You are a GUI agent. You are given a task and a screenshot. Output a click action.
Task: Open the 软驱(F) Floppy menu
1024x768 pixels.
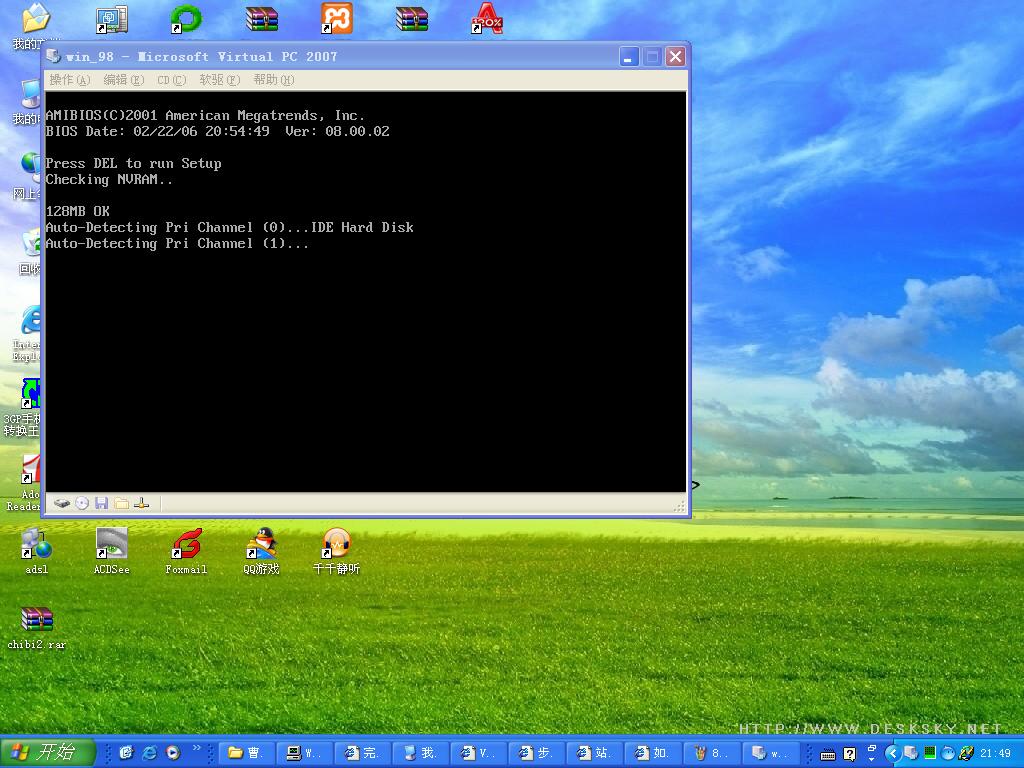pos(219,80)
